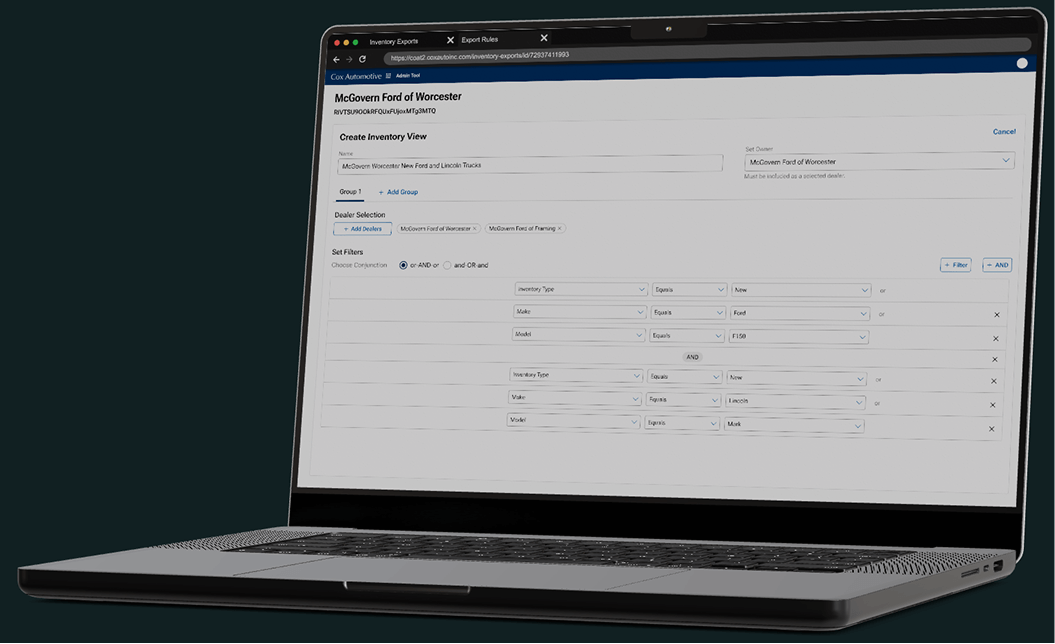Screen dimensions: 1055x644
Task: Switch to the Export Rules browser tab
Action: pyautogui.click(x=480, y=40)
